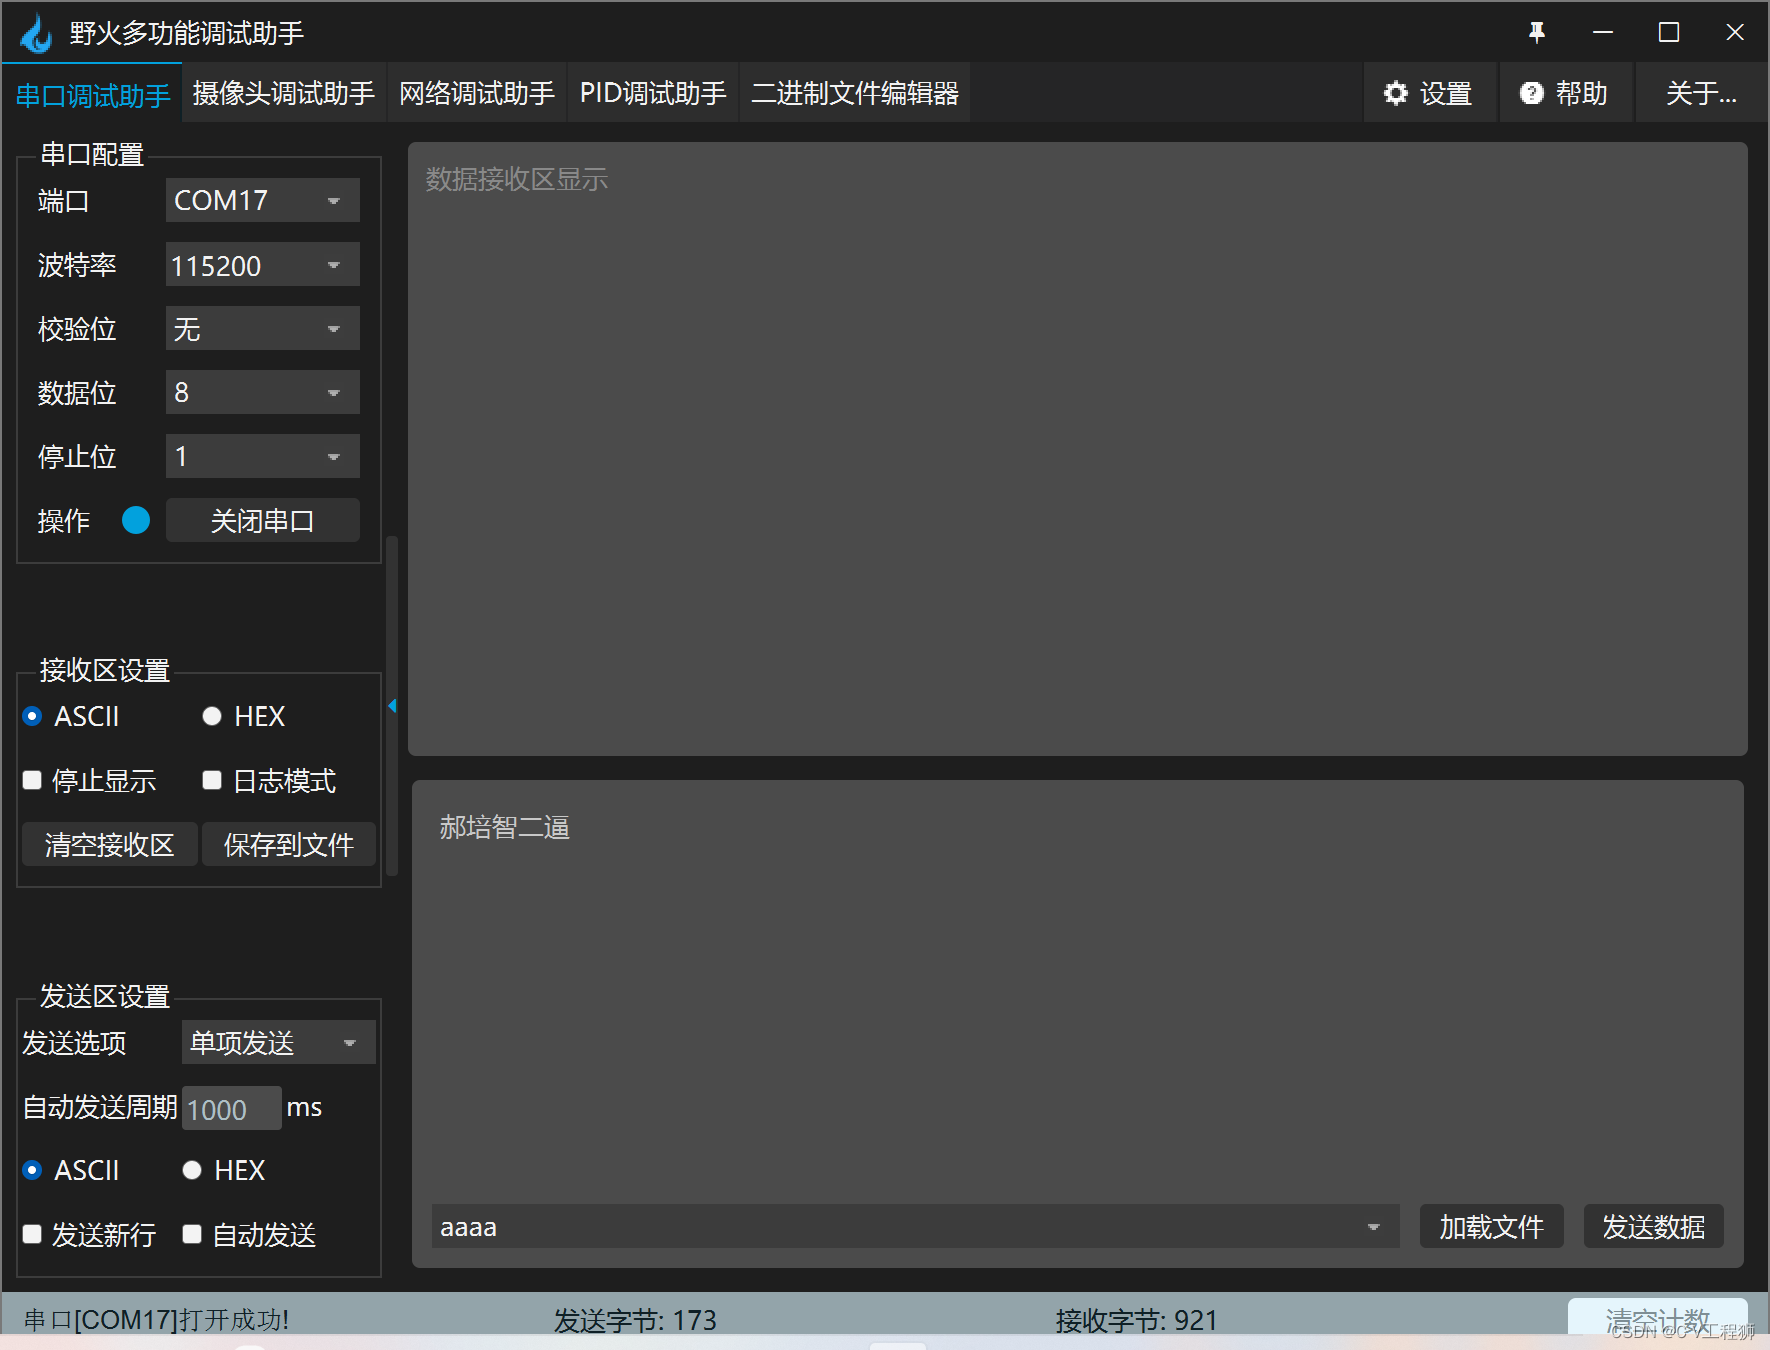Screen dimensions: 1770x1350
Task: Open the 关于... menu
Action: pos(1701,93)
